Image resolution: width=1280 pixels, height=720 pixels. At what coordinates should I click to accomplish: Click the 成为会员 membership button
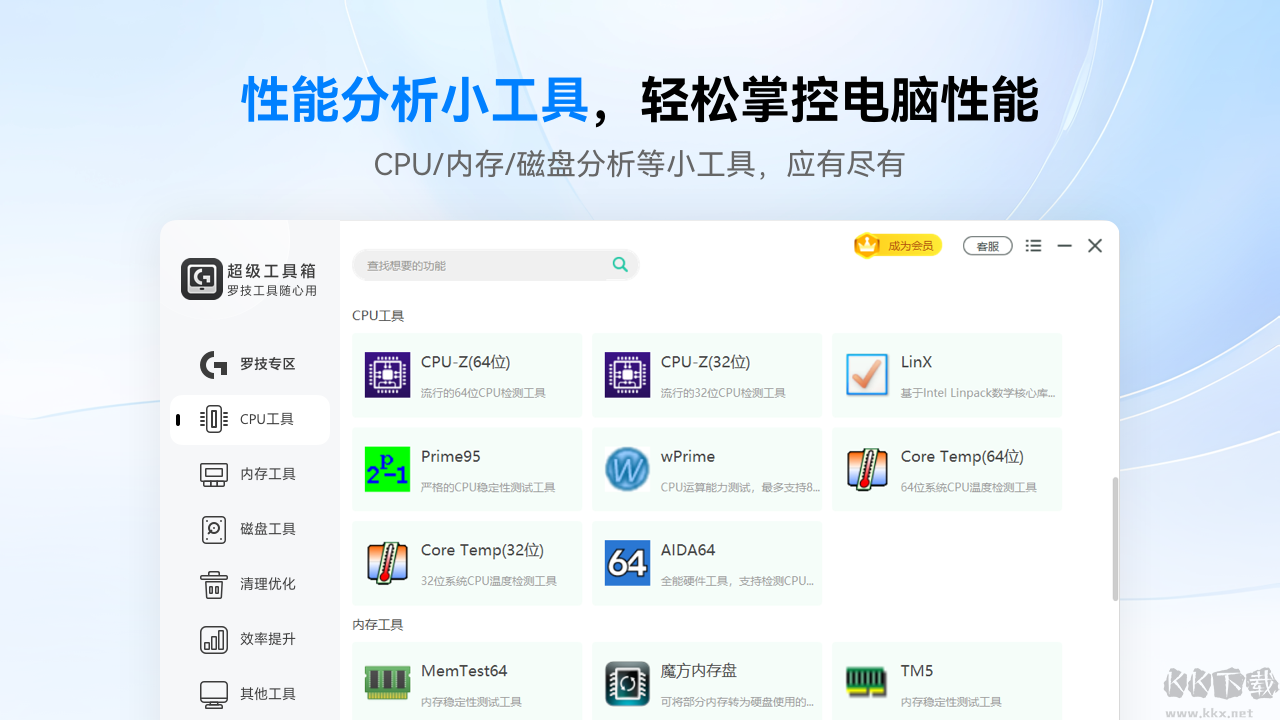tap(897, 244)
